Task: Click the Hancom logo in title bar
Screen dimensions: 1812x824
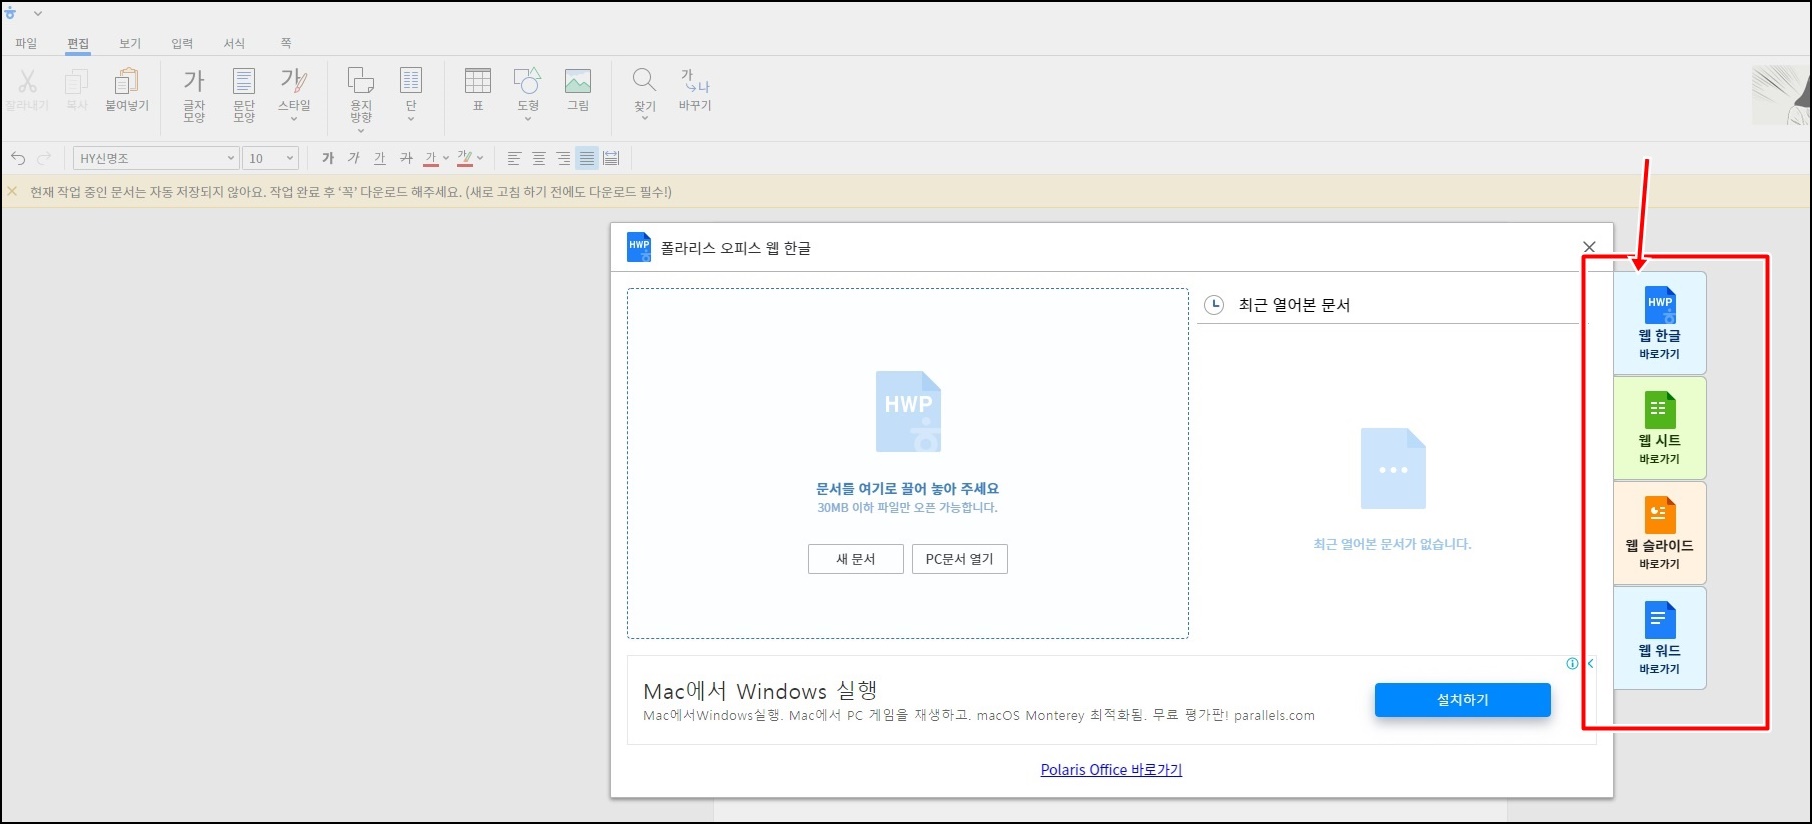Action: pyautogui.click(x=11, y=13)
